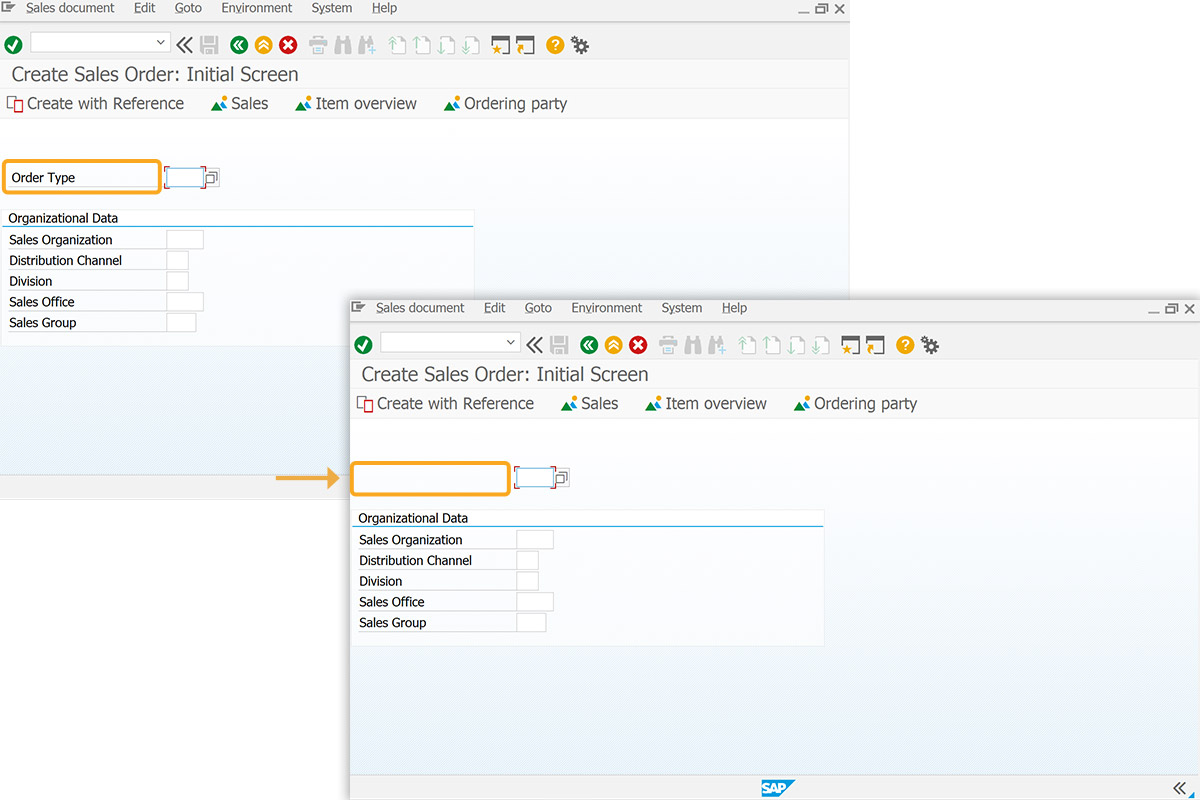Focus the Sales Group field in the front window
Screen dimensions: 1200x800
coord(531,622)
